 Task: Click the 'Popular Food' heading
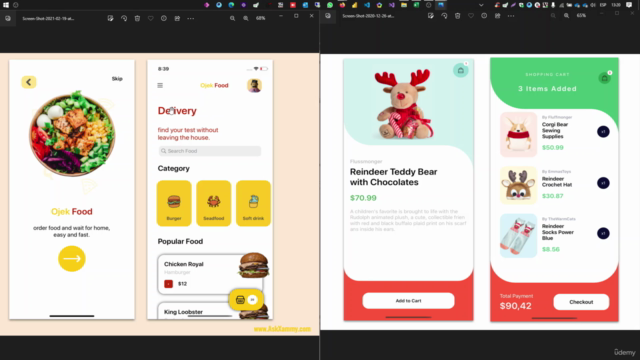coord(180,241)
